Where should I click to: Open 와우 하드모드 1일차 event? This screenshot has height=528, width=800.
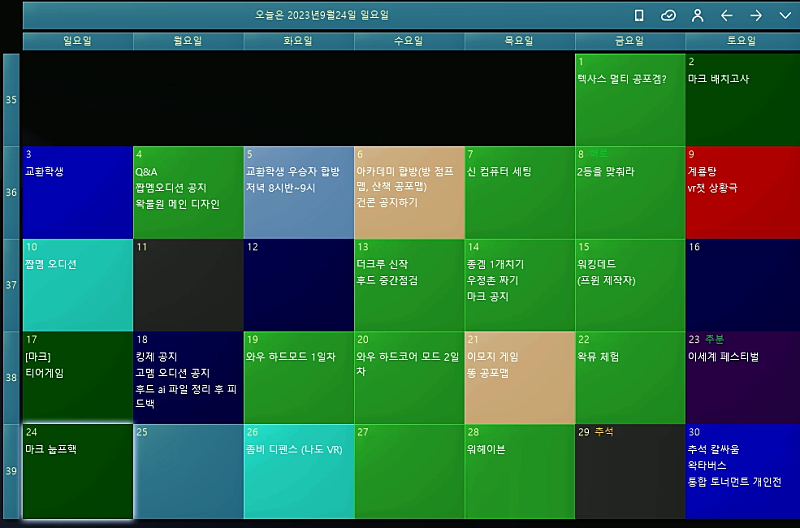[x=291, y=357]
